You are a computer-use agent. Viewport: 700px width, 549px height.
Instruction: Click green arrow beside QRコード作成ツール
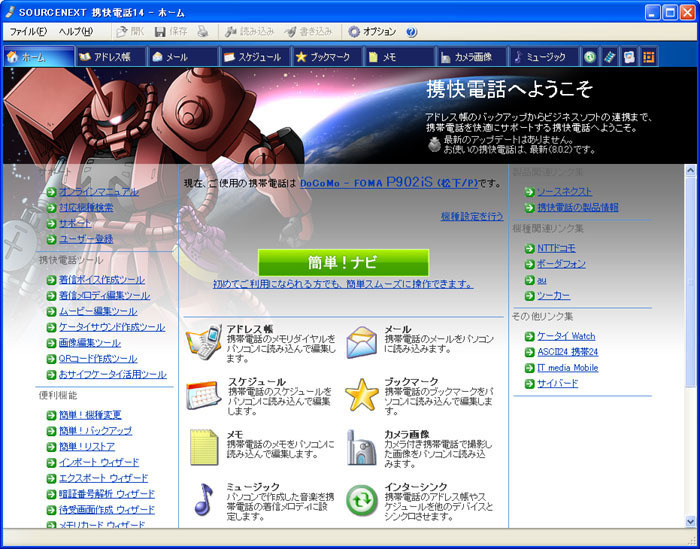51,359
